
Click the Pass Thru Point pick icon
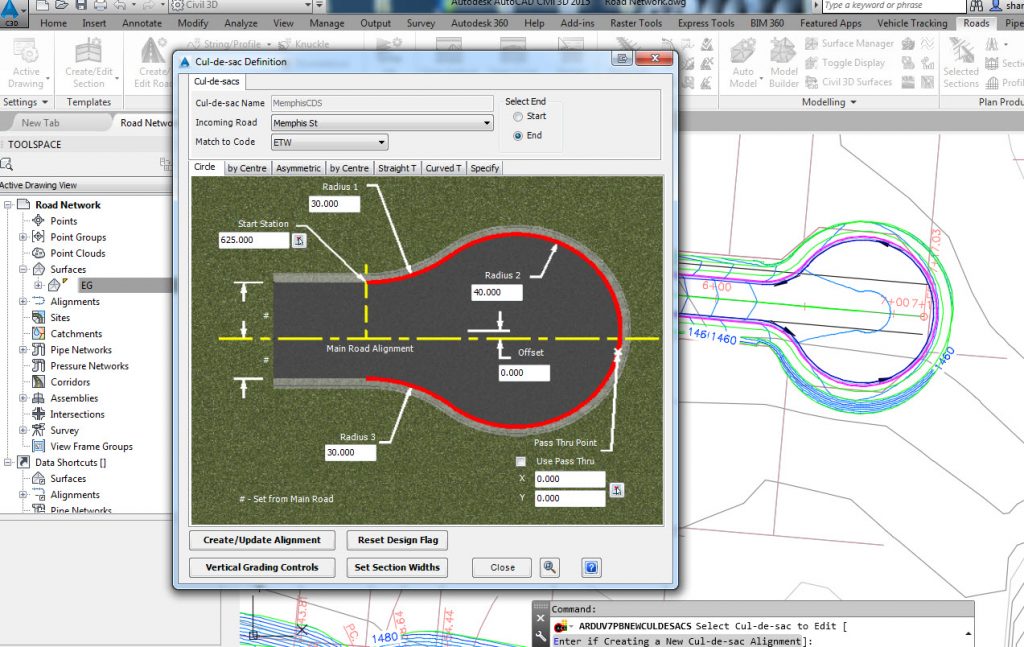(x=616, y=490)
